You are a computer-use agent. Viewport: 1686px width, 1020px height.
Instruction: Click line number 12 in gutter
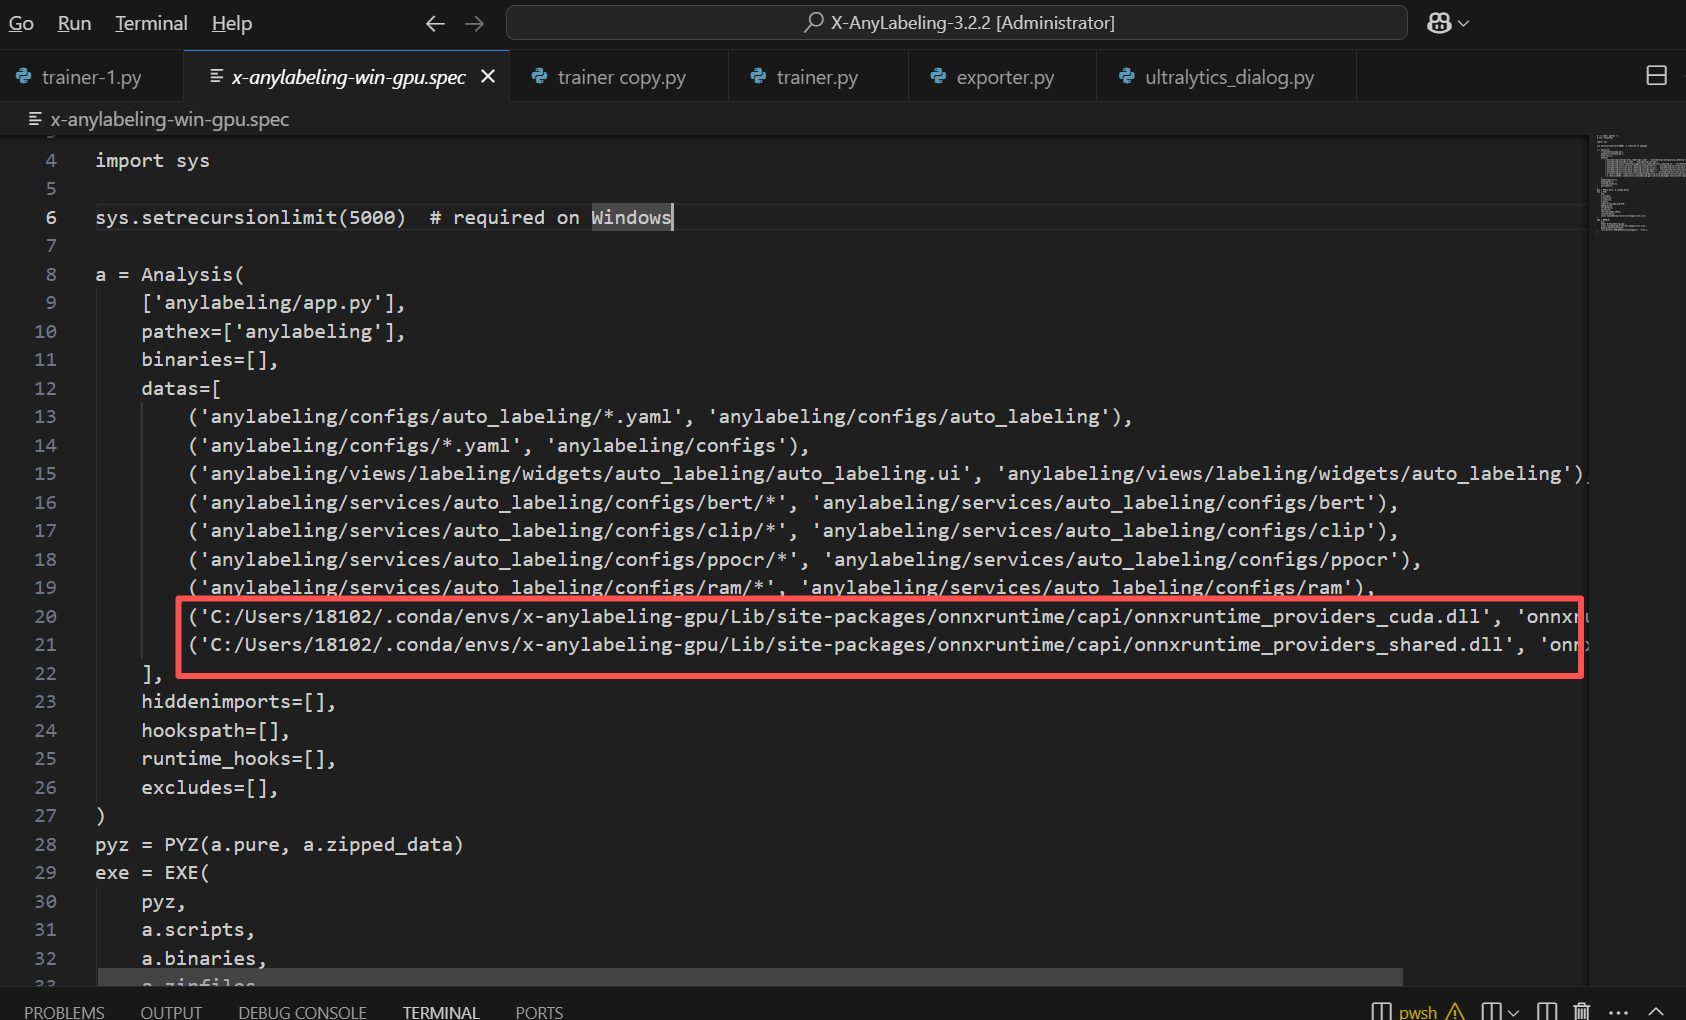[x=45, y=388]
